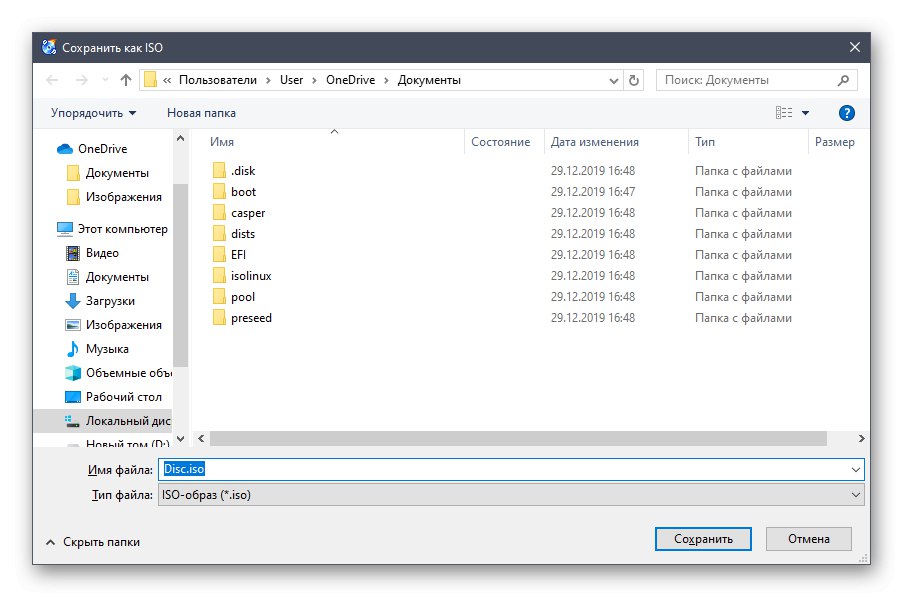This screenshot has height=597, width=903.
Task: Open the Музыка folder in sidebar
Action: [107, 349]
